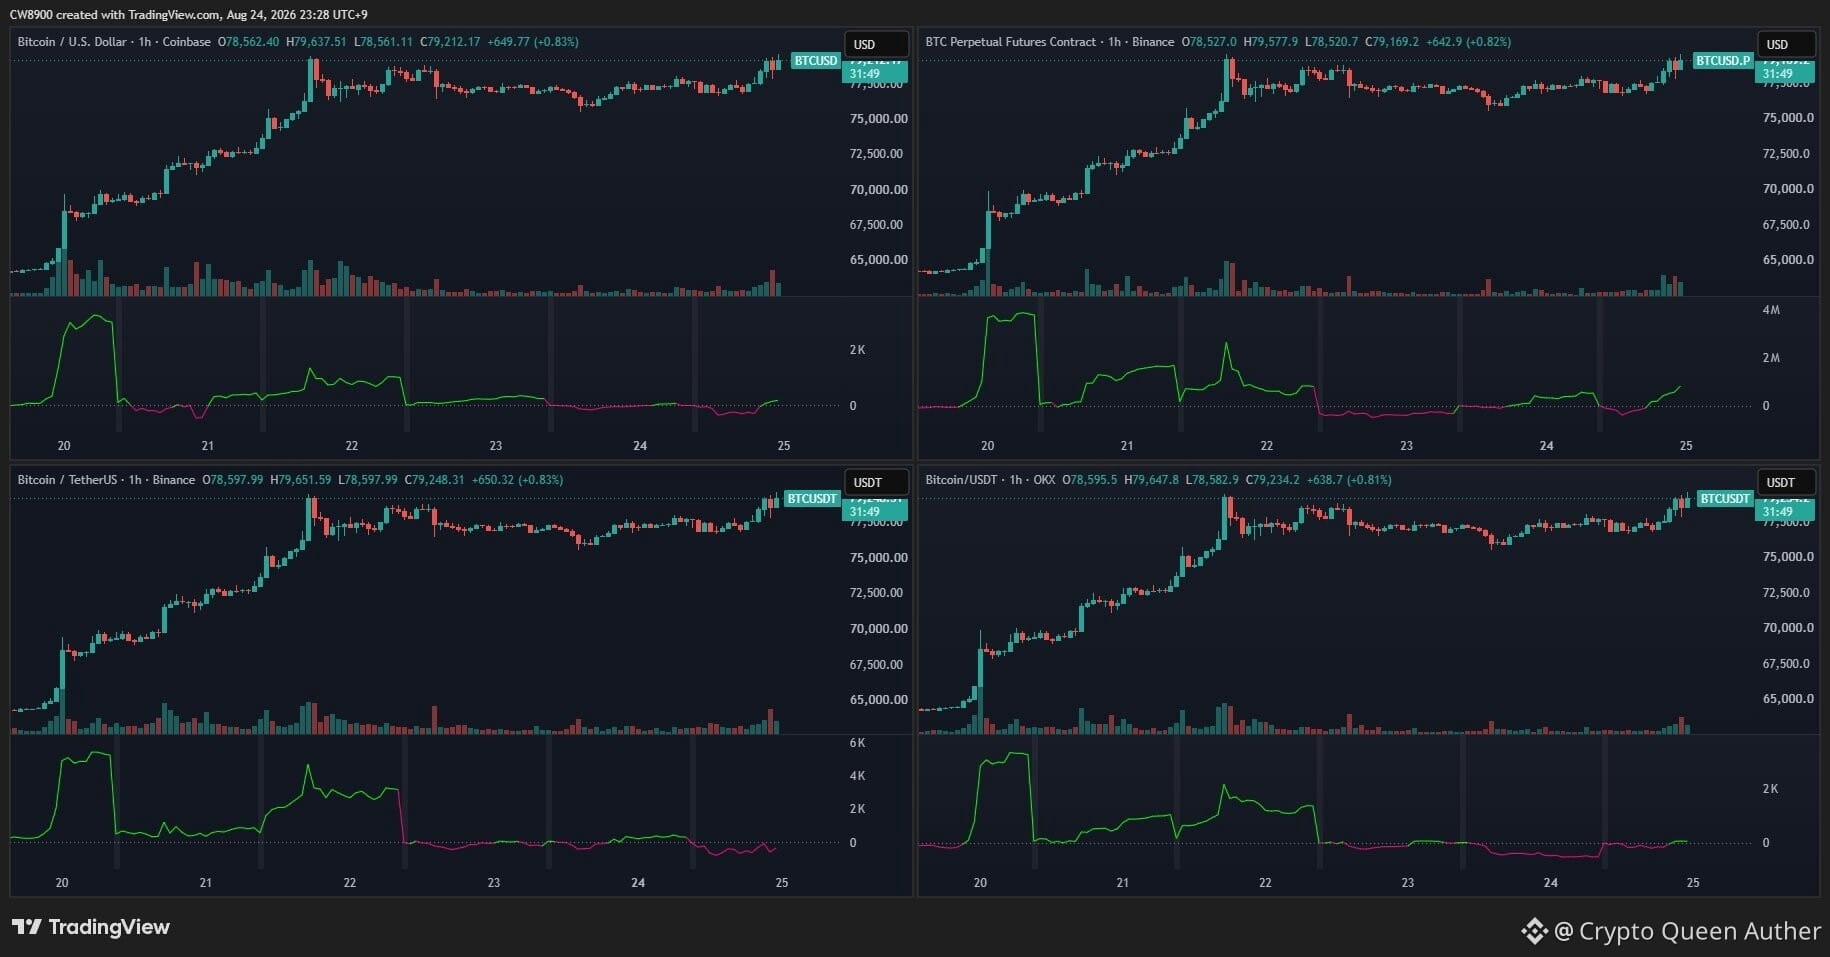Select the BTCUSD price tag on the Coinbase chart
Screen dimensions: 1830x957
click(x=815, y=61)
